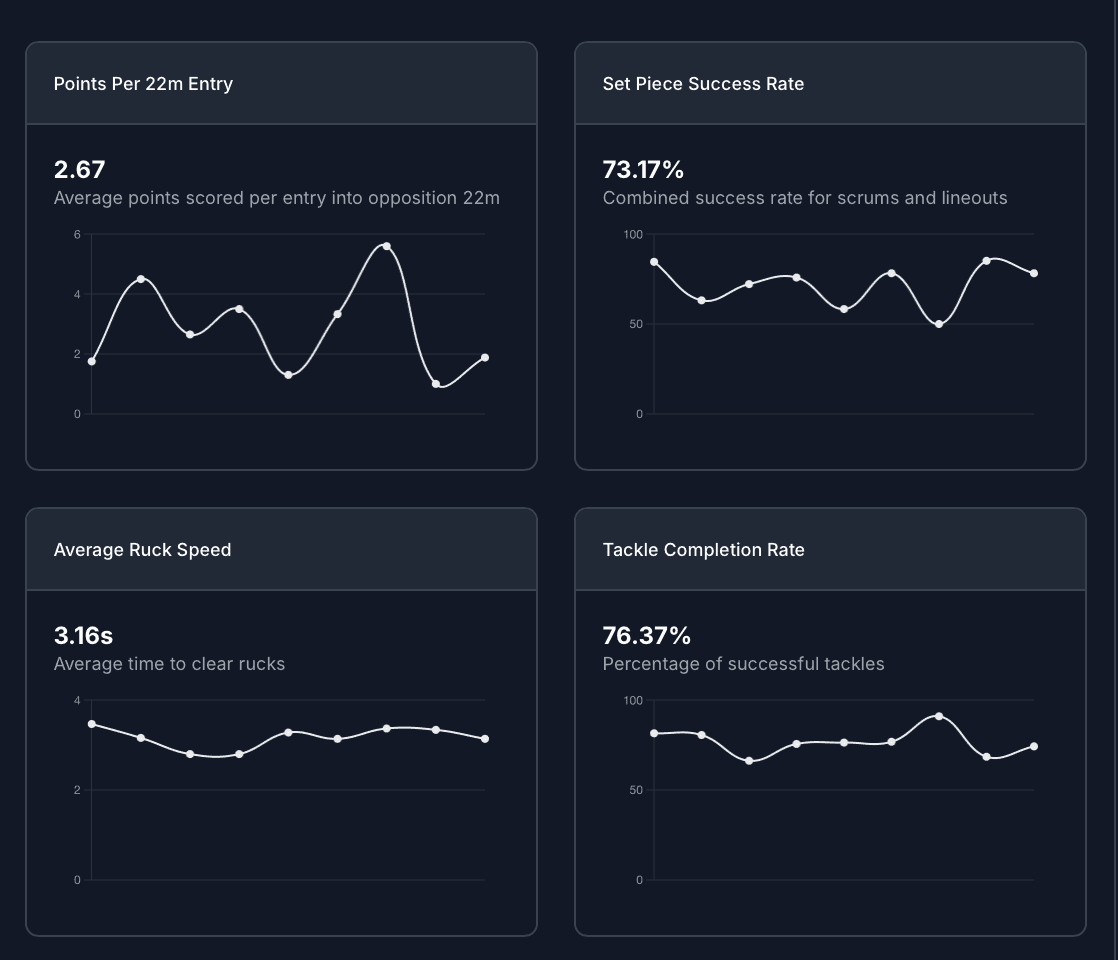Click the highest peak point in Points Per 22m chart
Viewport: 1118px width, 960px height.
tap(386, 246)
